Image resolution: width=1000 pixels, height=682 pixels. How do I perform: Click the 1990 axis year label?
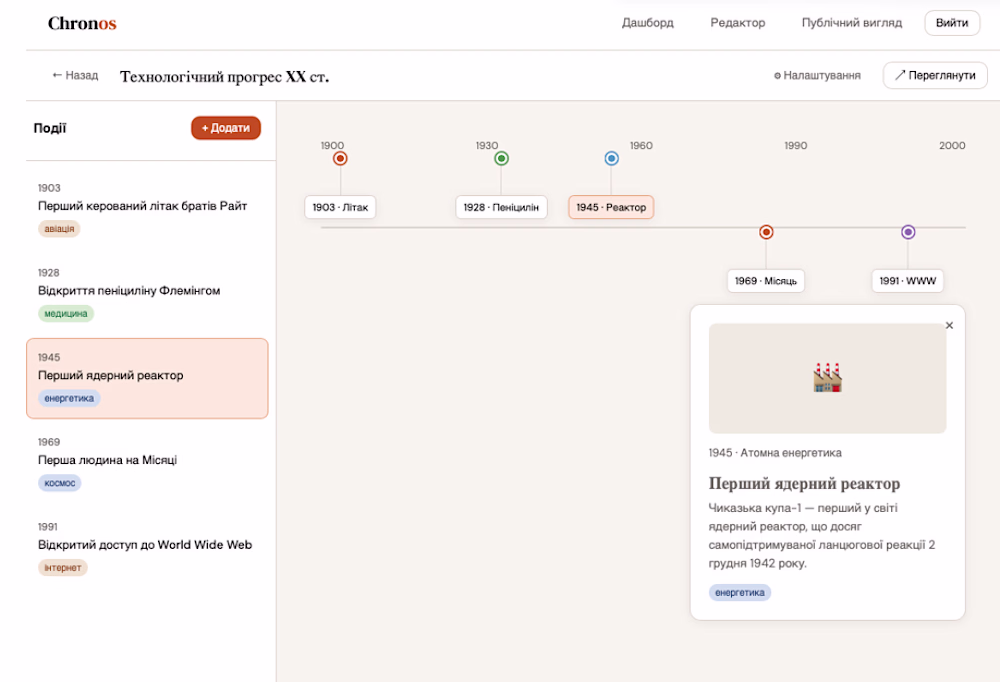[795, 145]
